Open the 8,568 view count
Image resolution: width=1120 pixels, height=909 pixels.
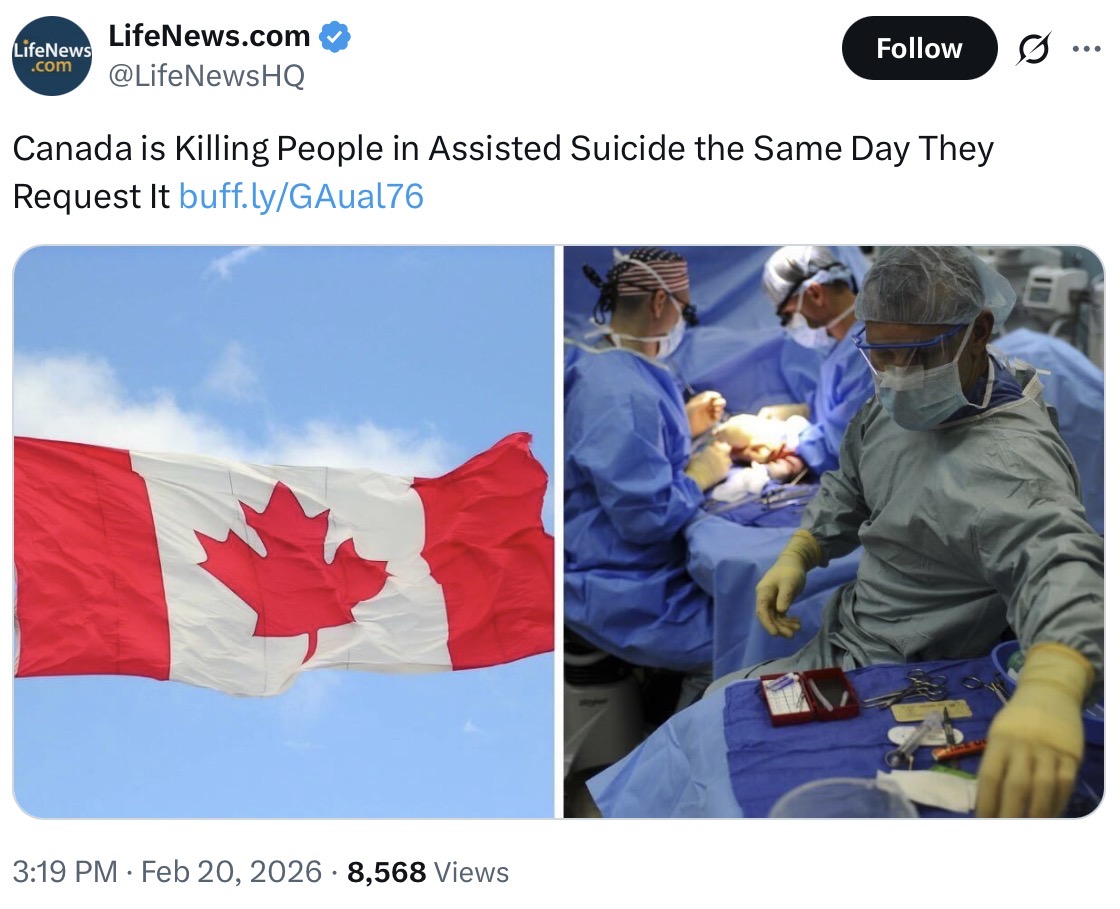click(386, 872)
